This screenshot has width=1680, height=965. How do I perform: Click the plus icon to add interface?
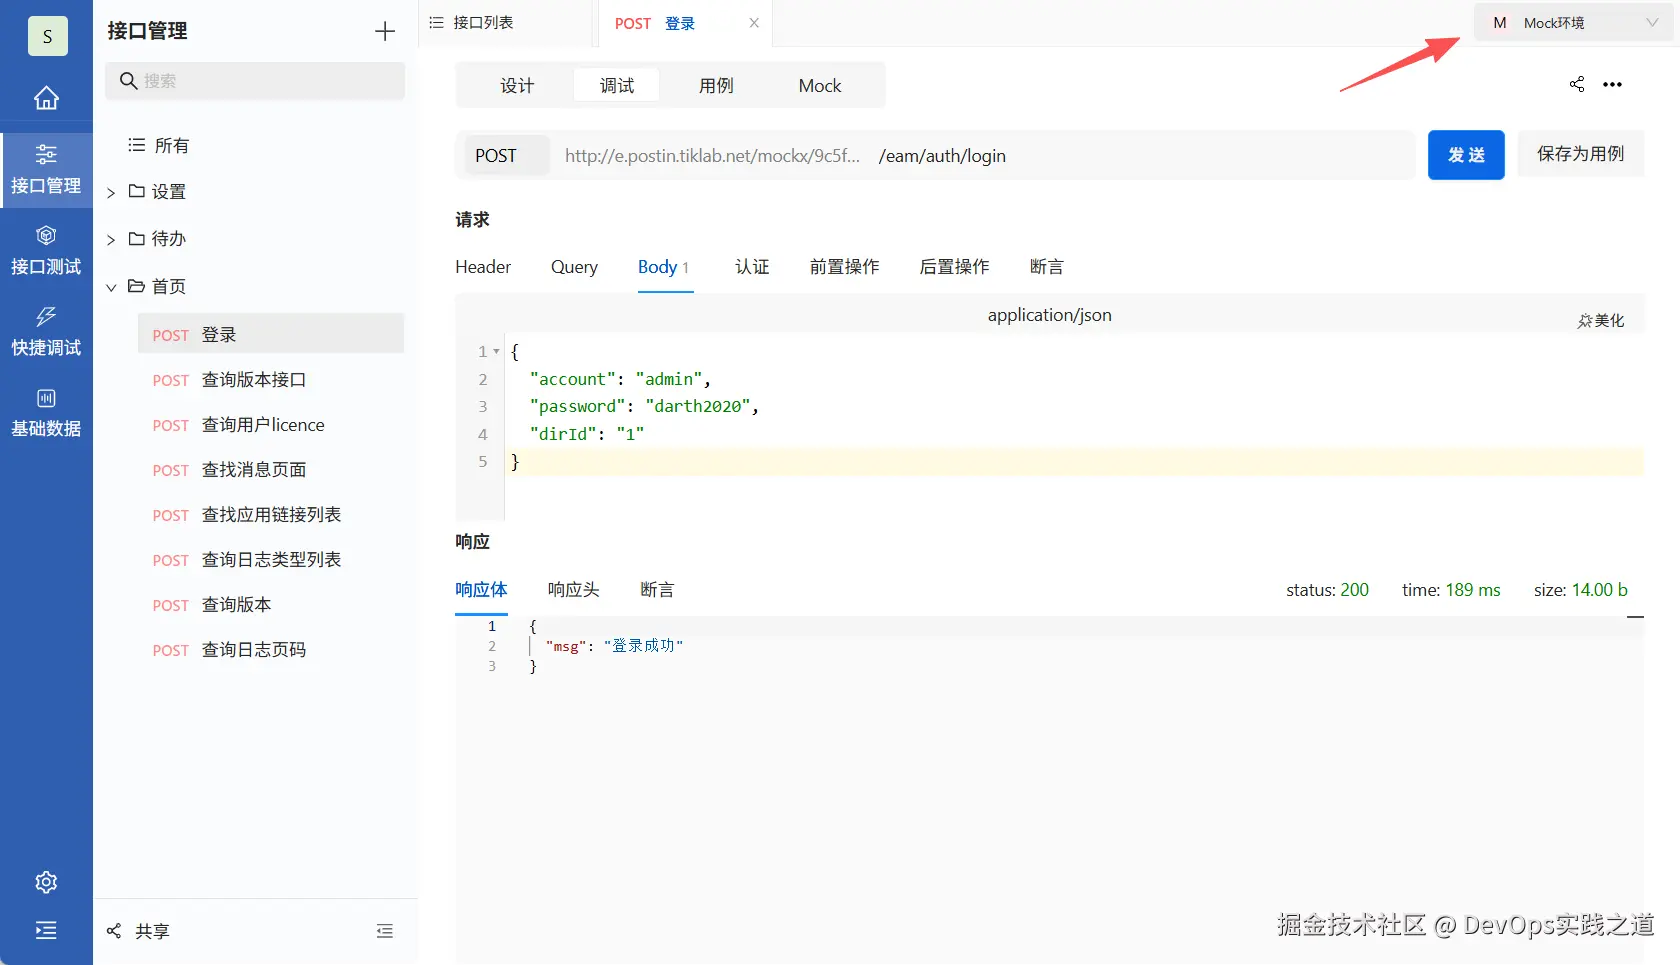click(x=385, y=31)
